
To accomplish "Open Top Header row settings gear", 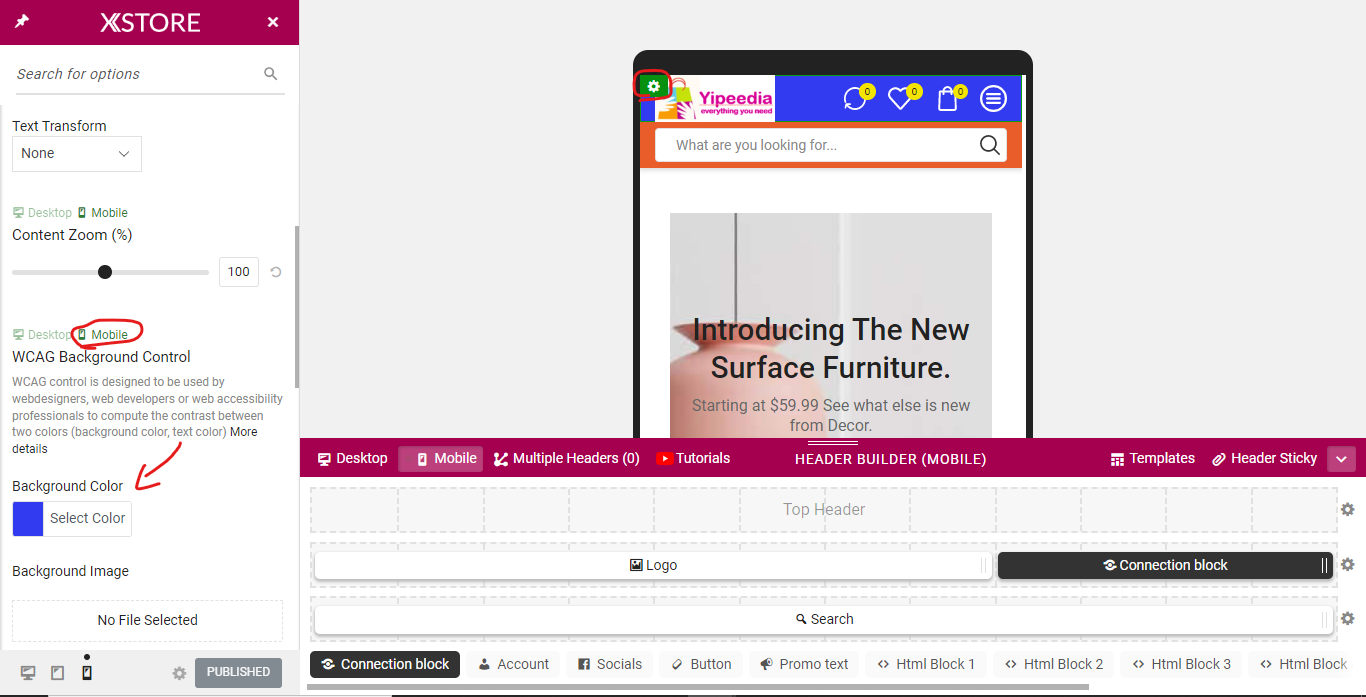I will [1348, 510].
